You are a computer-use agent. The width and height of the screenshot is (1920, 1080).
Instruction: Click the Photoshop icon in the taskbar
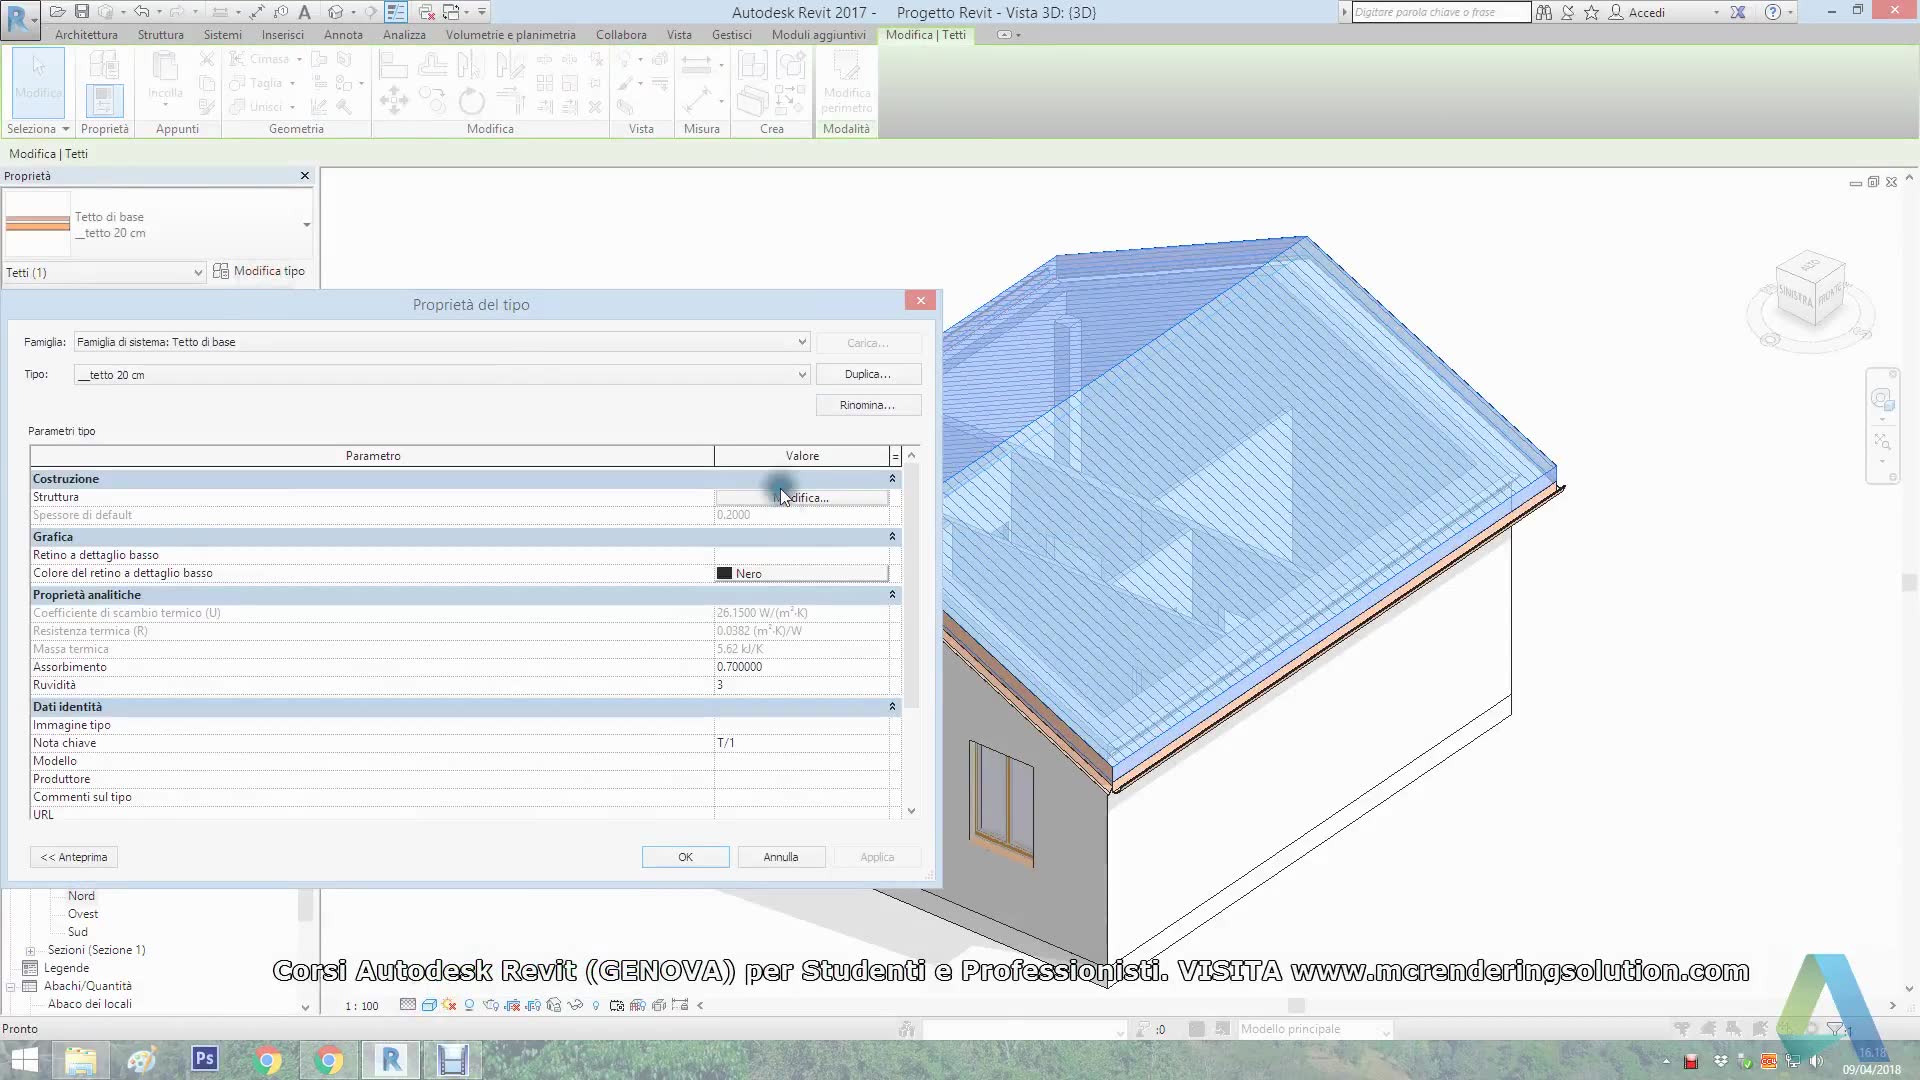click(205, 1058)
